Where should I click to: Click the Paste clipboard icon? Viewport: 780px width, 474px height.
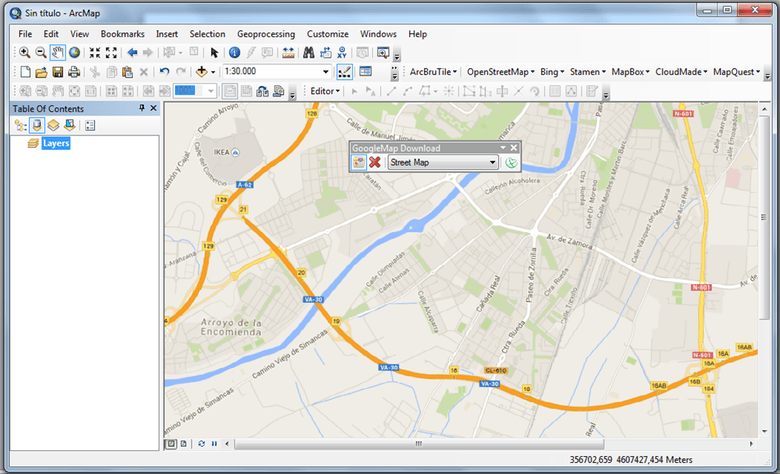click(127, 72)
